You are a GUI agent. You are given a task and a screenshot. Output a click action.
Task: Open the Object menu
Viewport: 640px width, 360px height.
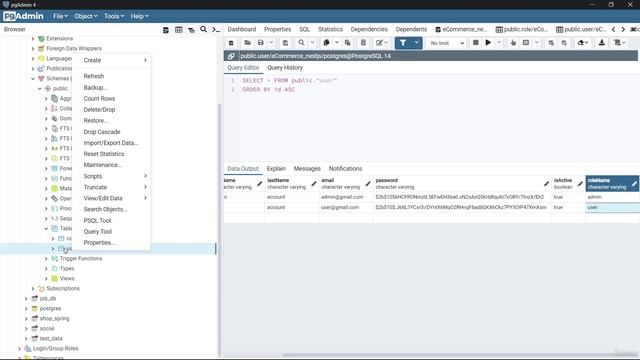pos(86,16)
